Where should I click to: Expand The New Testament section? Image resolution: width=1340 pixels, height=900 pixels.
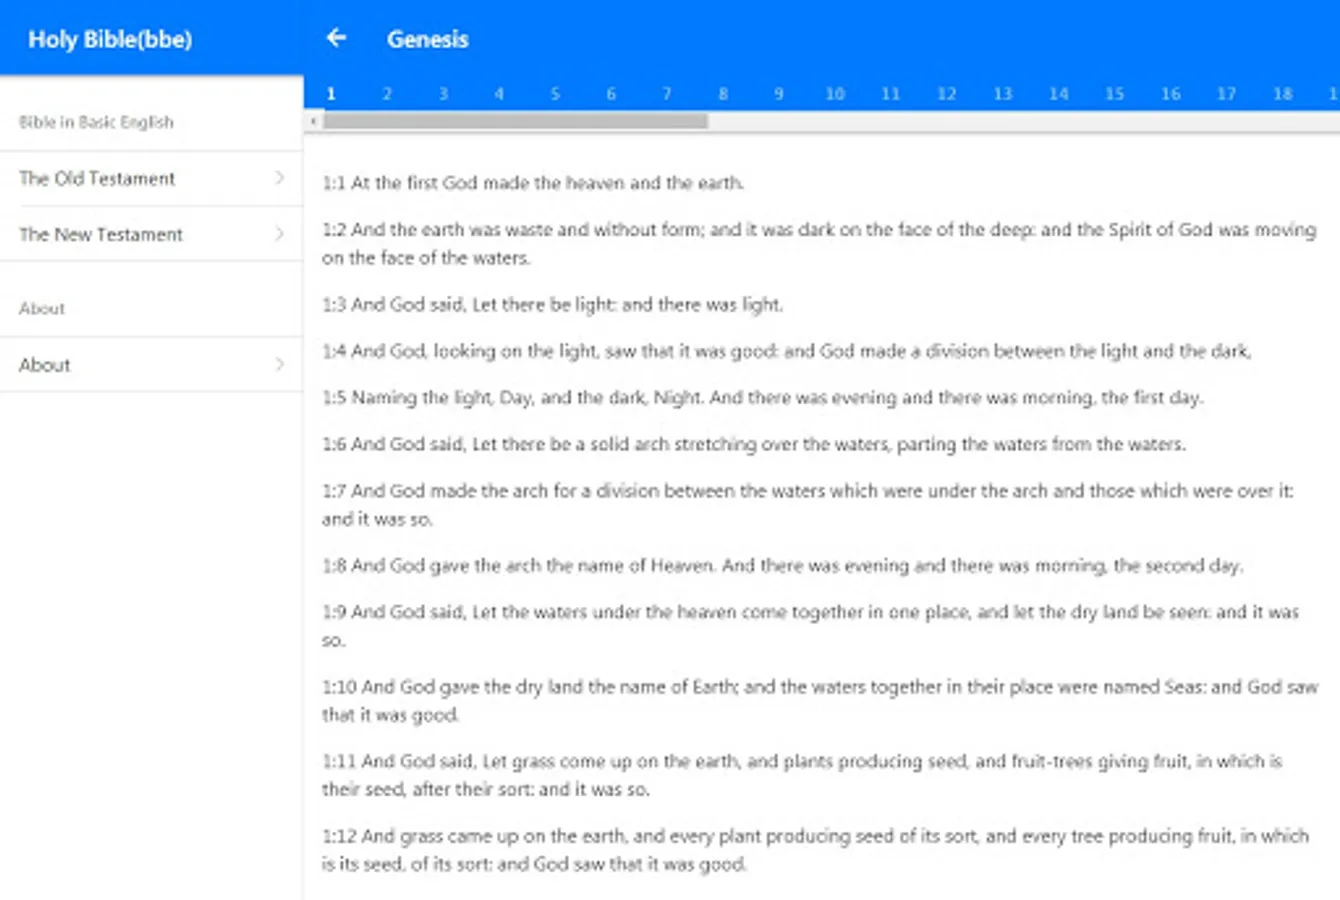pos(150,234)
